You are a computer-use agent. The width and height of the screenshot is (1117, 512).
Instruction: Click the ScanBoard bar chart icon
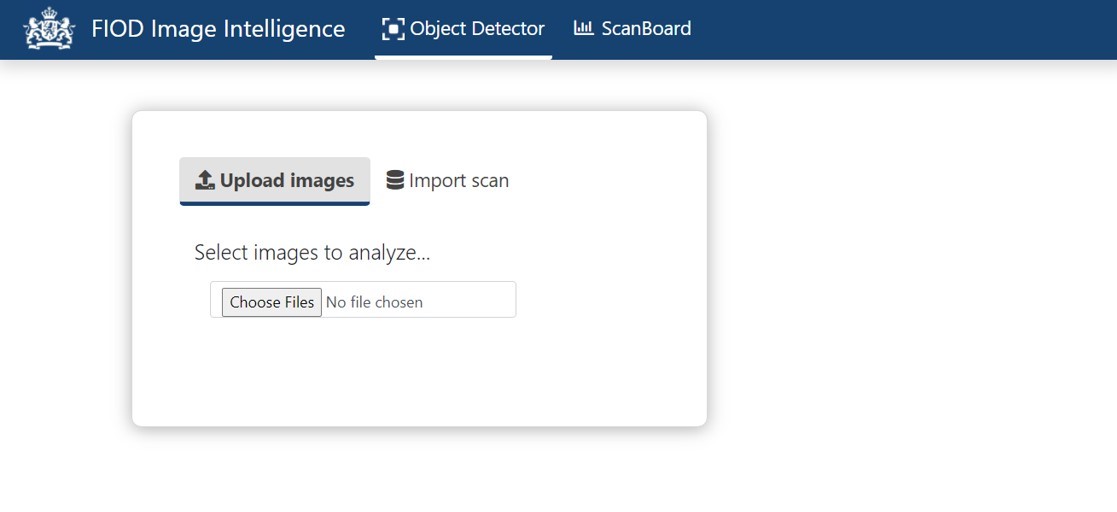(x=584, y=28)
